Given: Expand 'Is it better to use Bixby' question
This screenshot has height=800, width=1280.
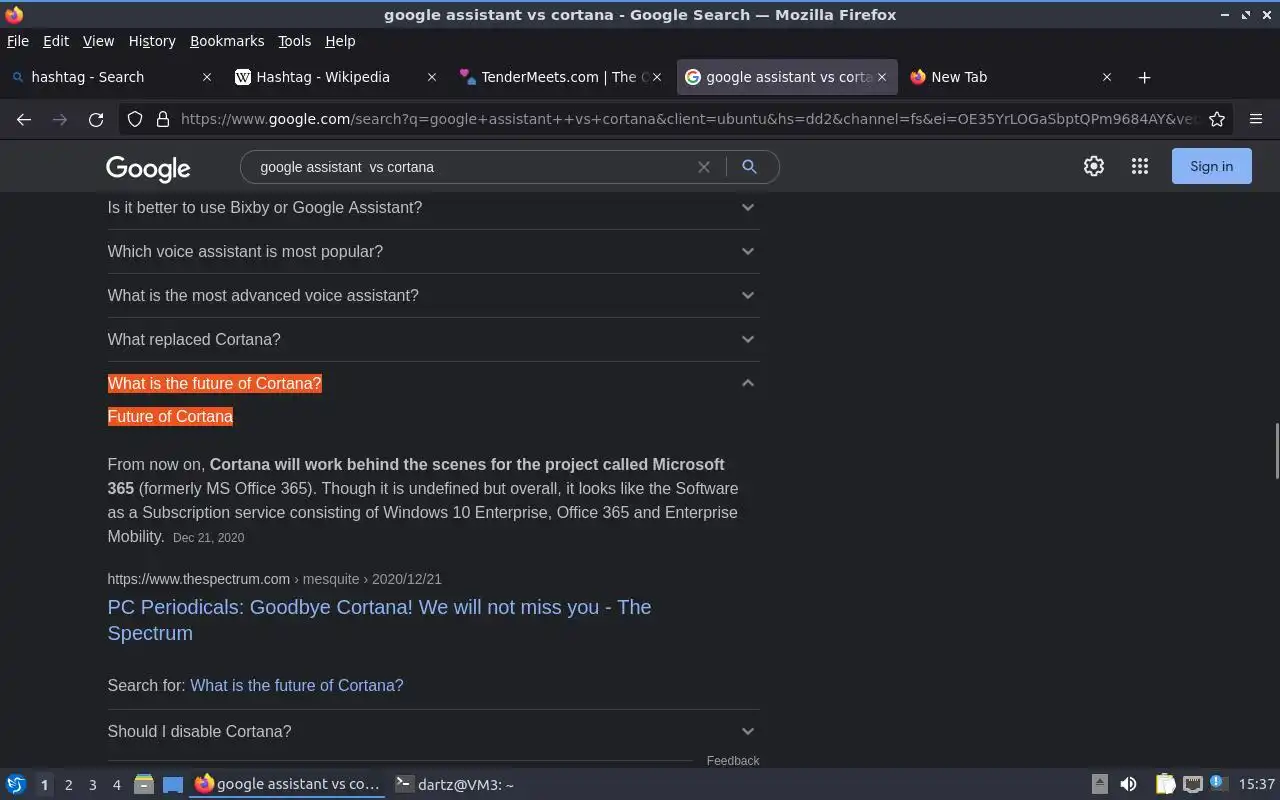Looking at the screenshot, I should pyautogui.click(x=433, y=207).
